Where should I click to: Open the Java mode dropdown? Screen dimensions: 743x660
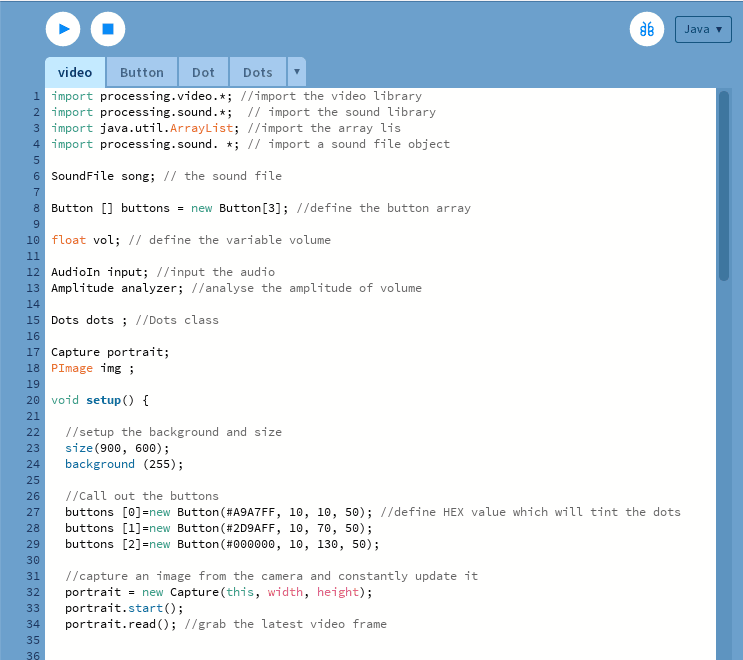point(703,29)
